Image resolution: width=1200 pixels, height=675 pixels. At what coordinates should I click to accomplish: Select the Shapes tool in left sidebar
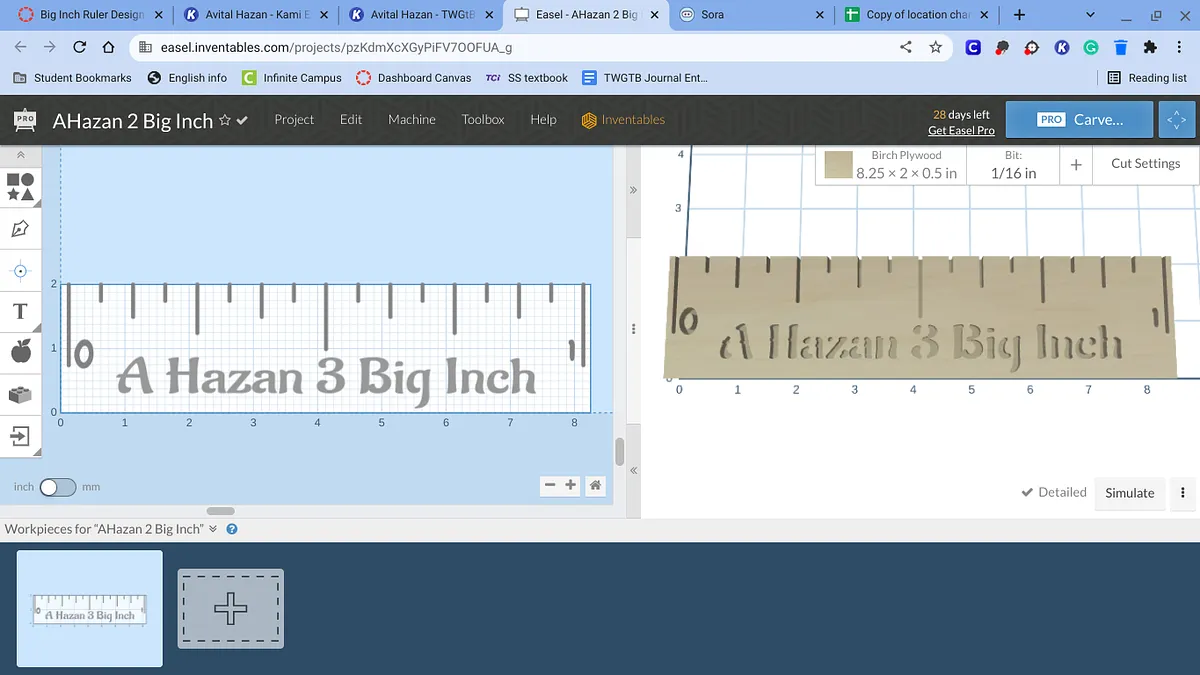[x=20, y=186]
